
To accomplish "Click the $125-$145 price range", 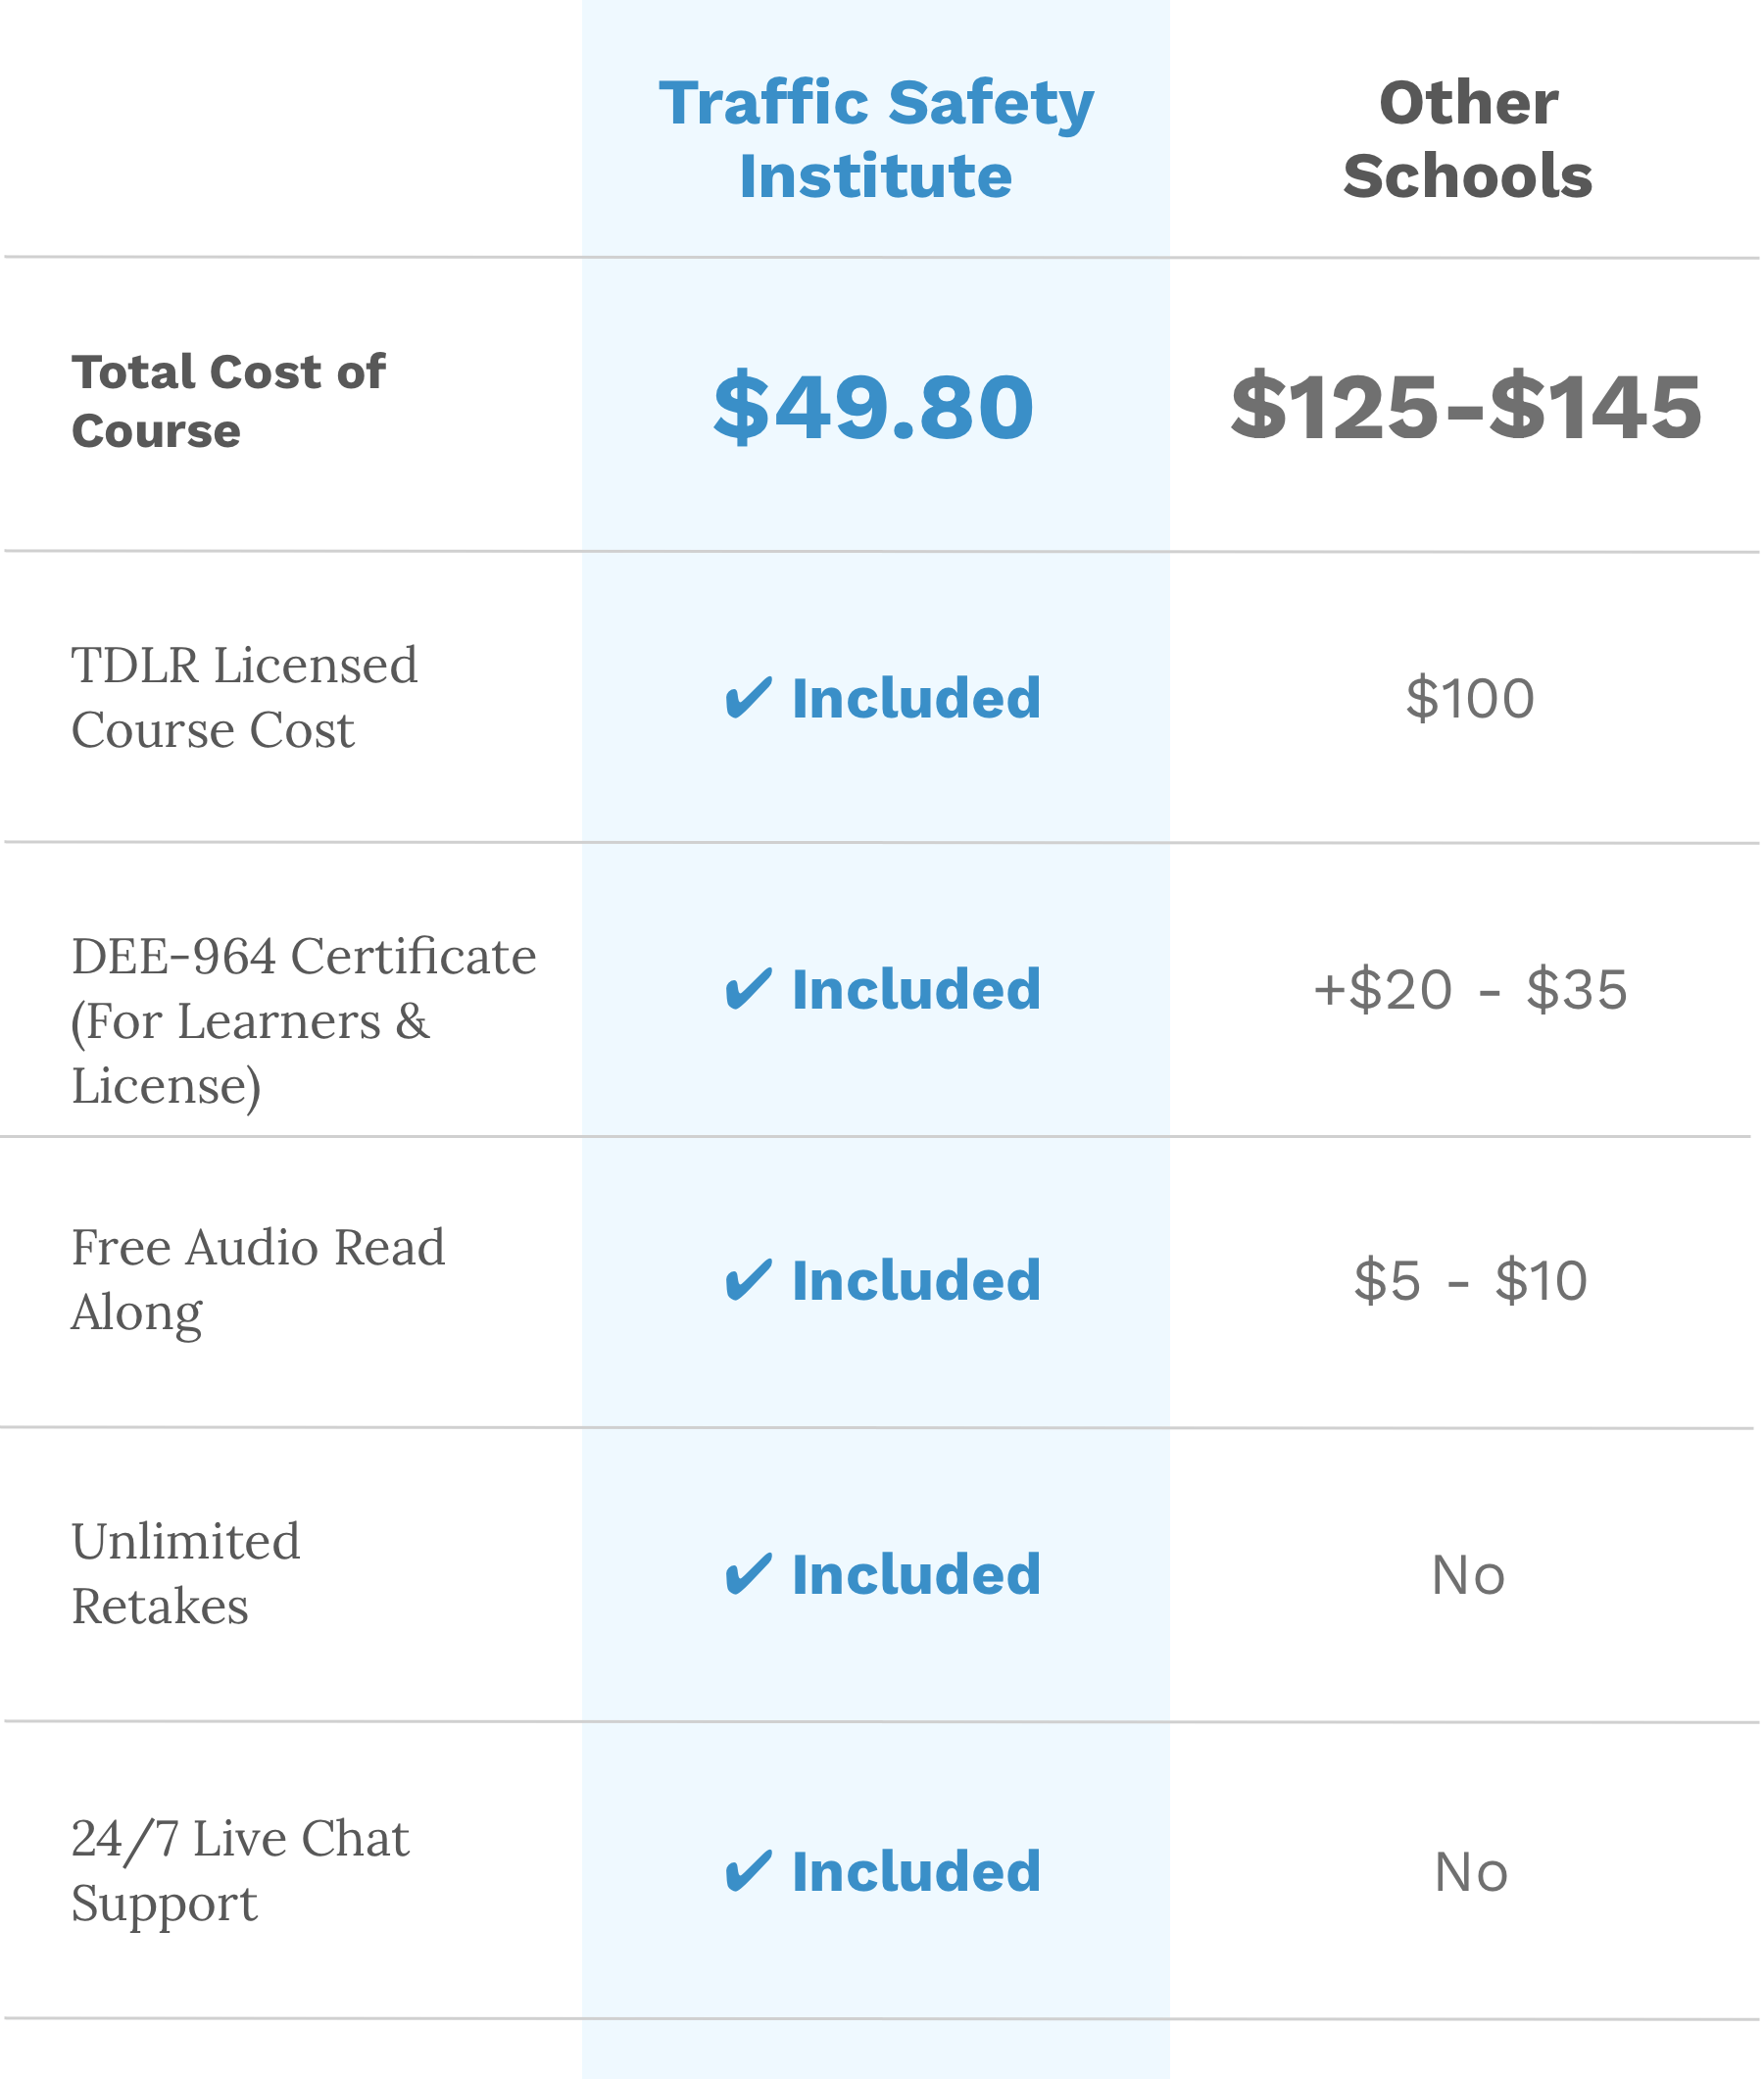I will [x=1466, y=406].
